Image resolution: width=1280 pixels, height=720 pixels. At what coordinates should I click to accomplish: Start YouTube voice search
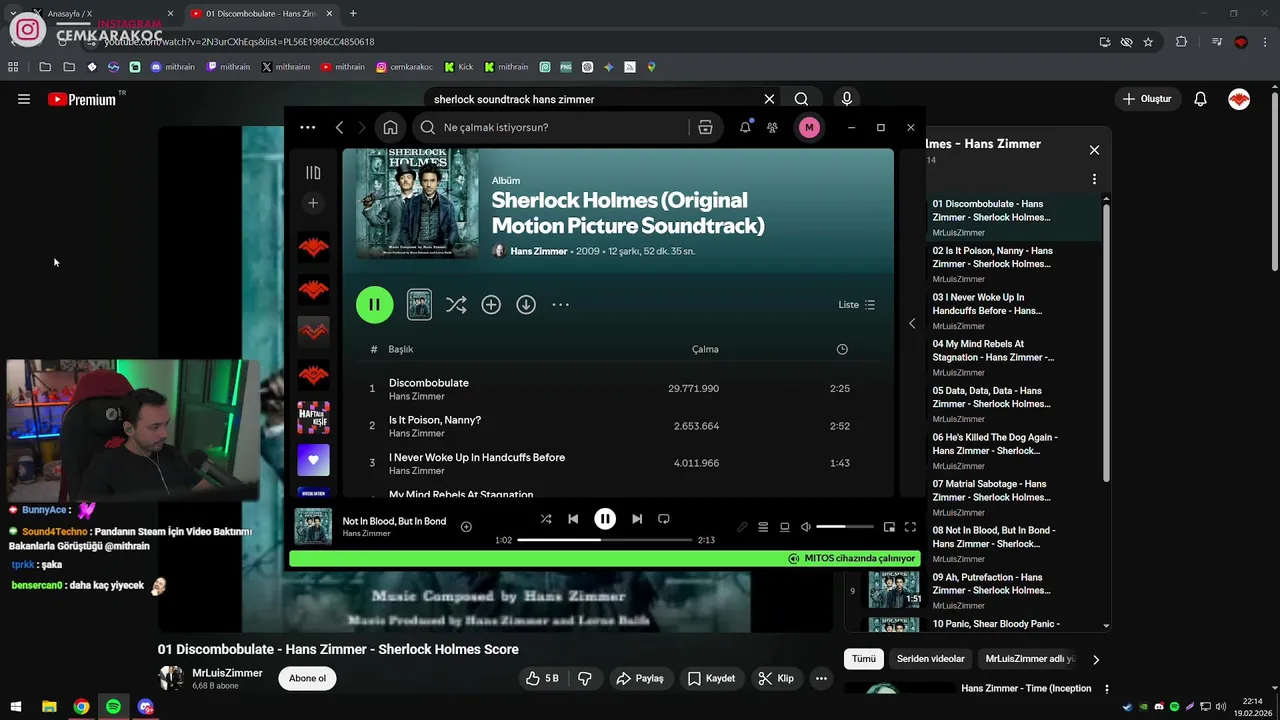(847, 99)
